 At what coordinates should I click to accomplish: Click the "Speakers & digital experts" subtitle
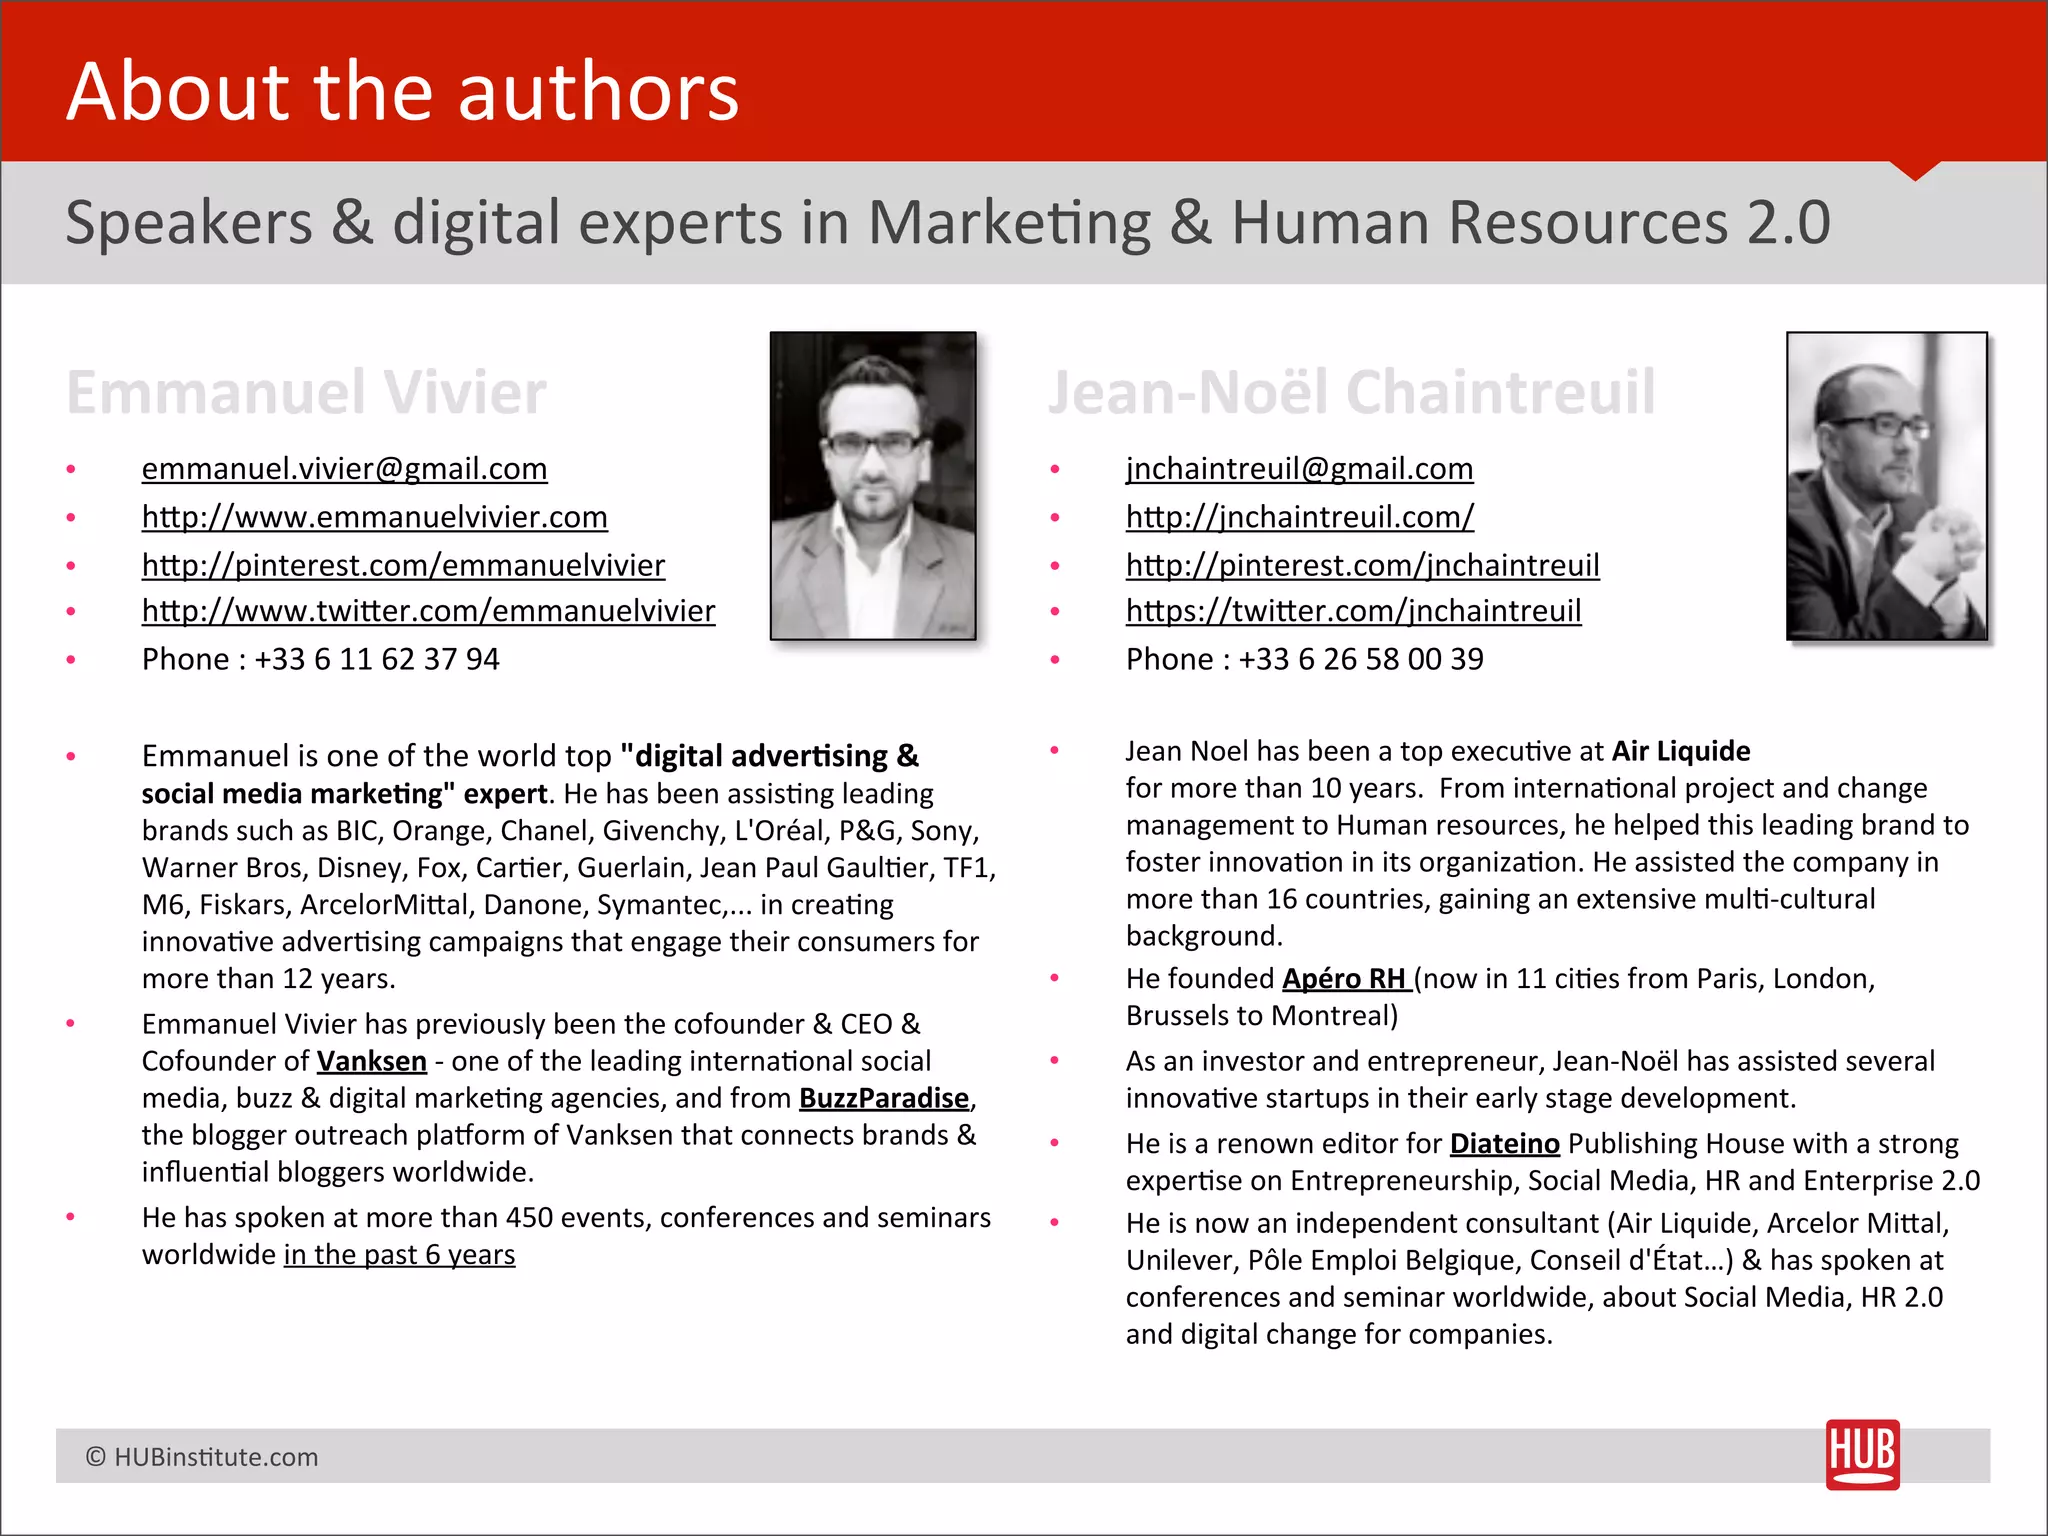pos(948,222)
